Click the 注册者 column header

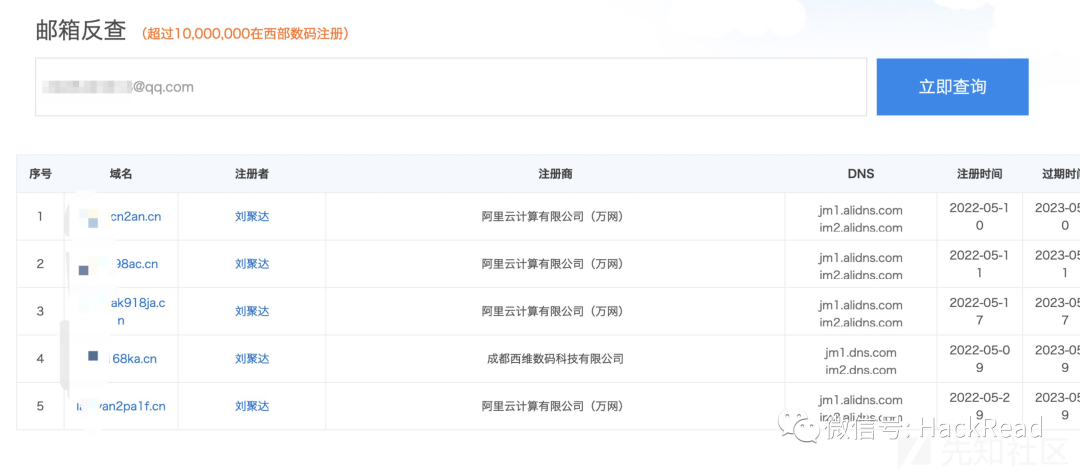[x=252, y=174]
